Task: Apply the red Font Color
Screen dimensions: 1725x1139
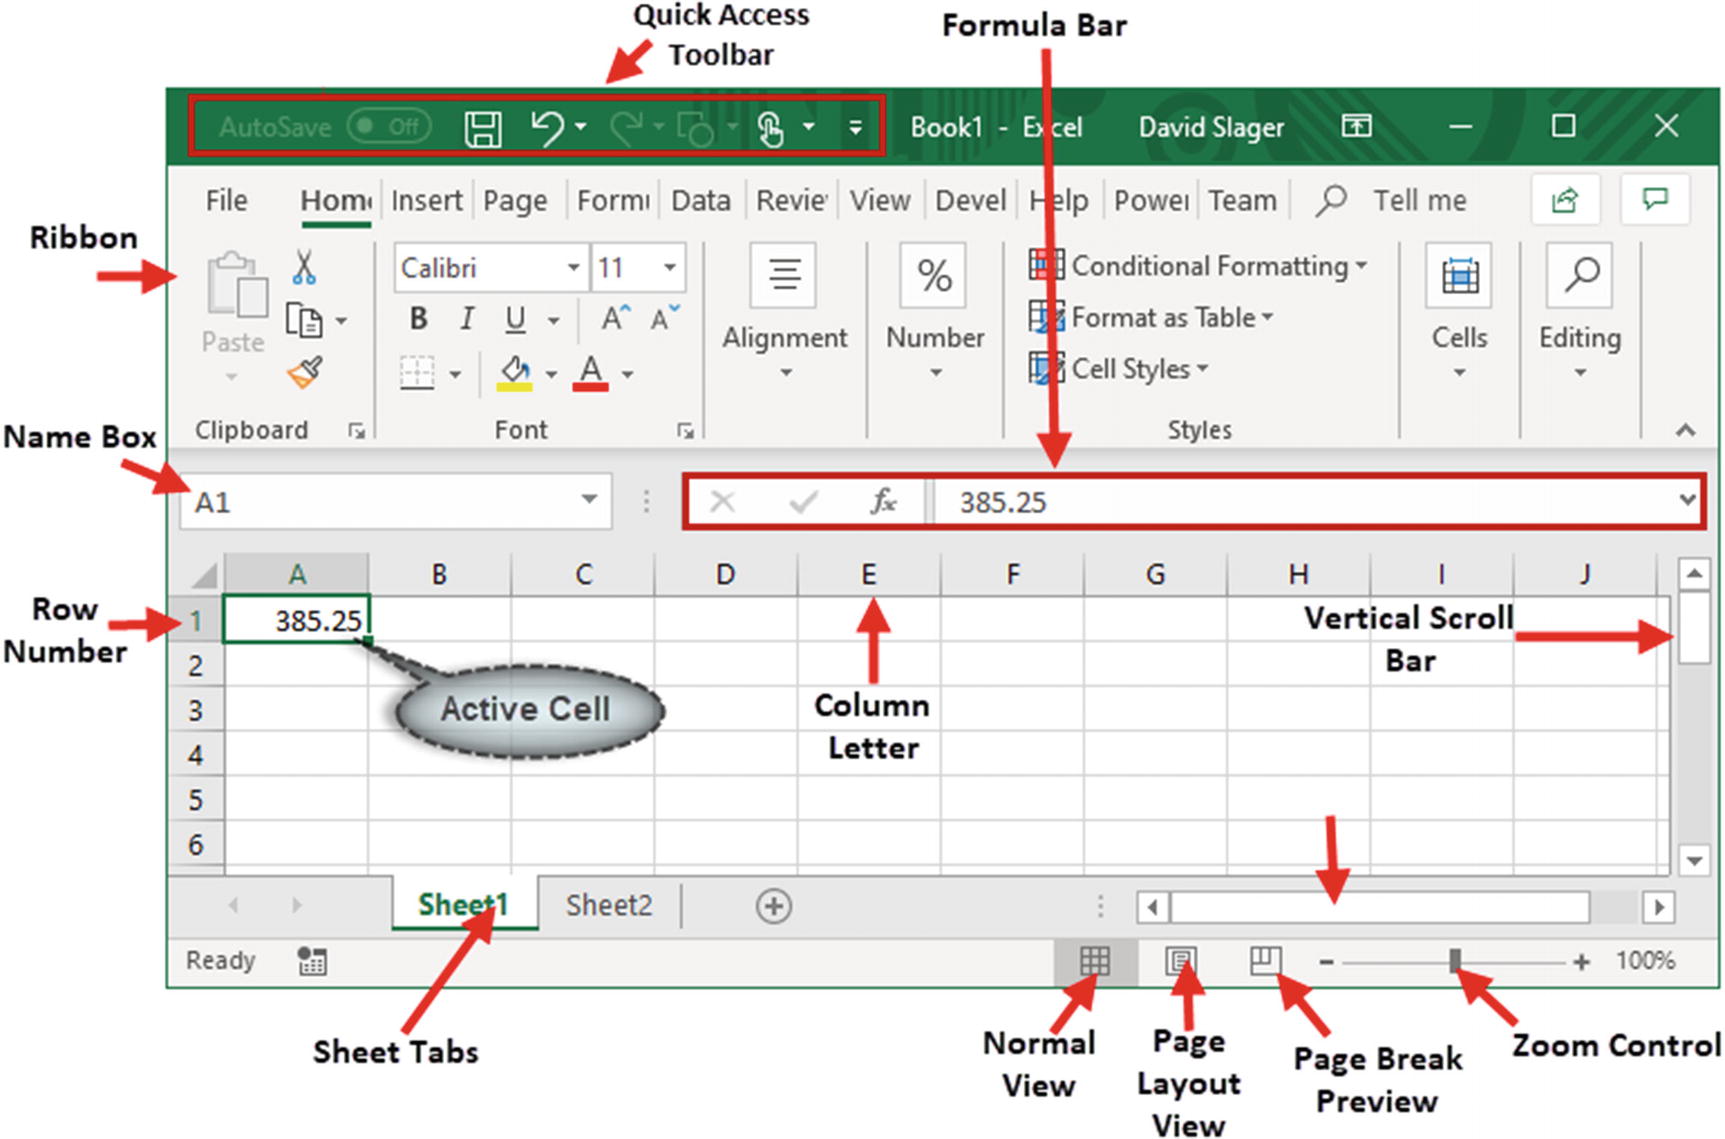Action: [591, 373]
